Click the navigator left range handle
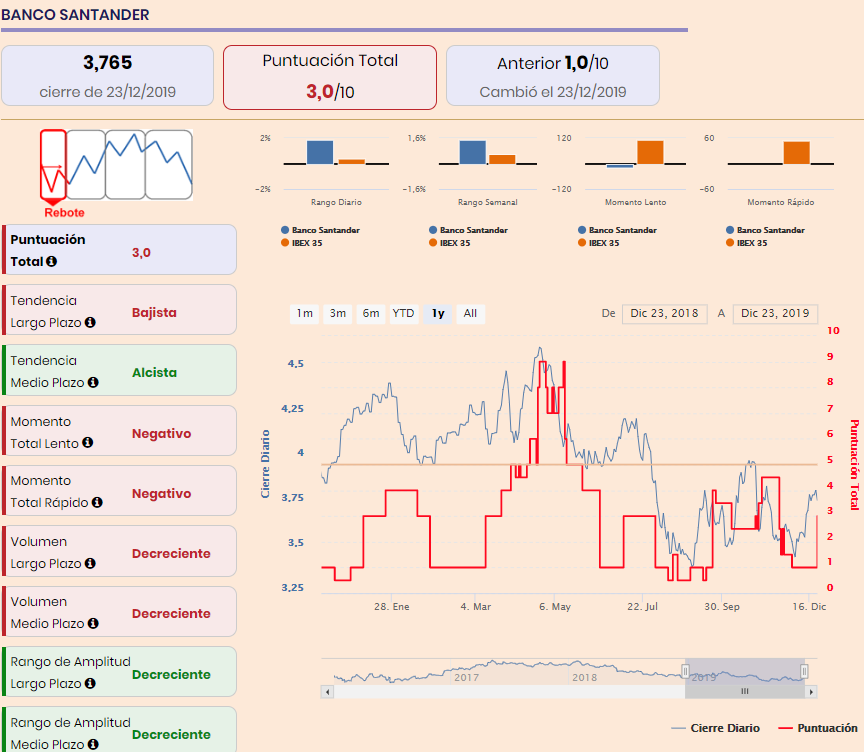Viewport: 864px width, 752px height. coord(685,671)
